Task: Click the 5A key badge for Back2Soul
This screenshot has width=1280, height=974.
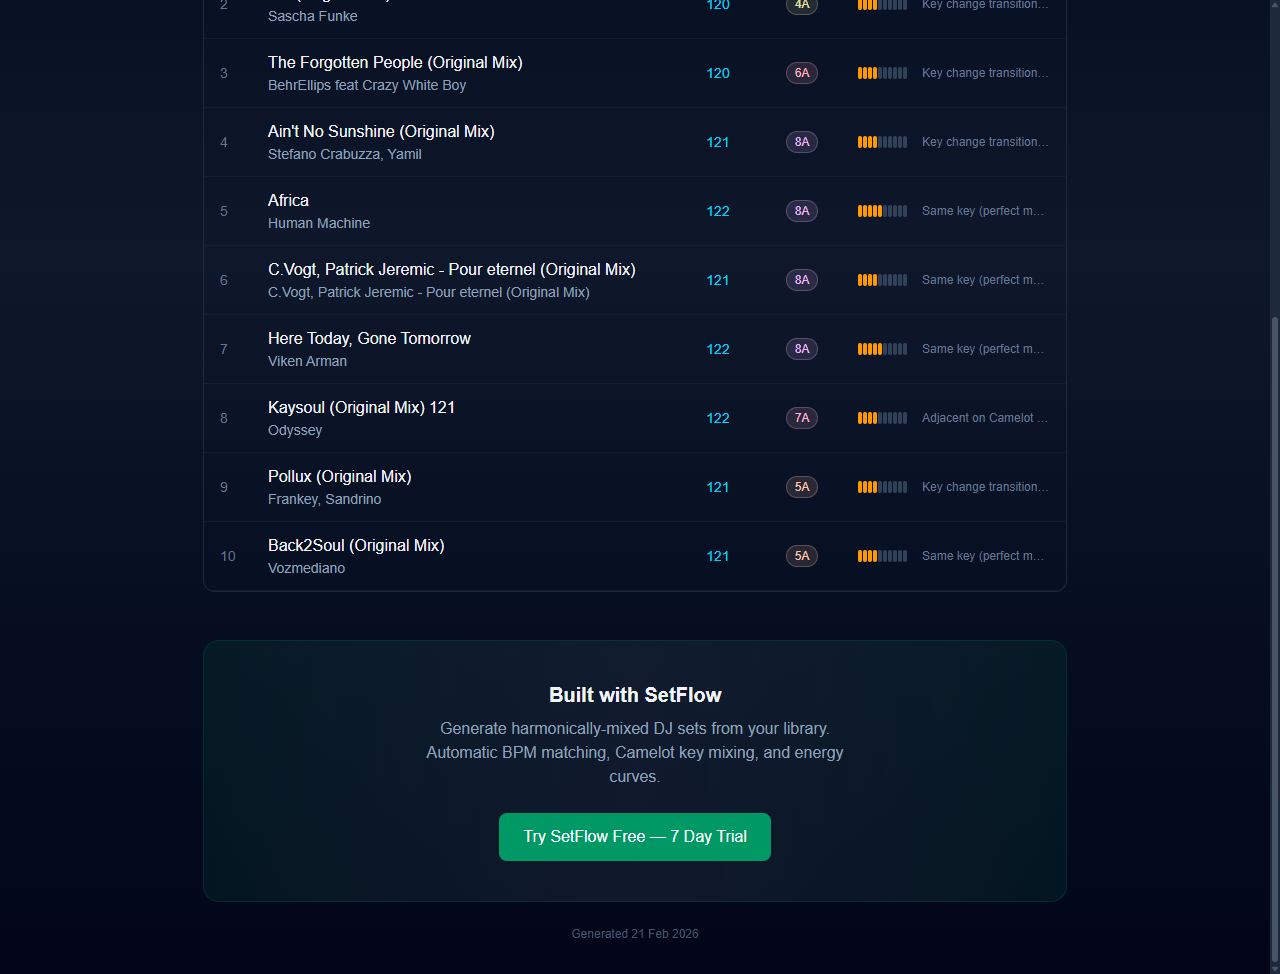Action: 802,556
